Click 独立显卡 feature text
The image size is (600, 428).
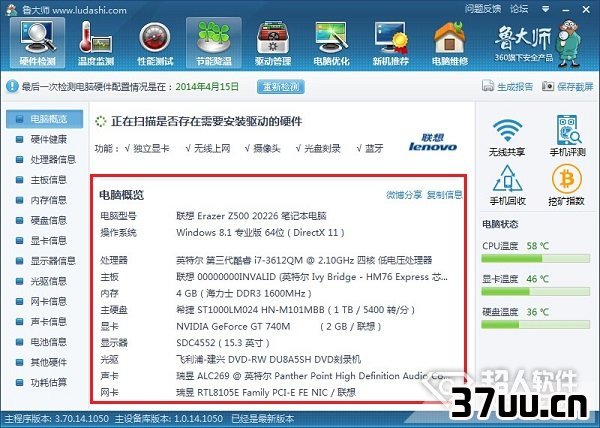[x=147, y=148]
